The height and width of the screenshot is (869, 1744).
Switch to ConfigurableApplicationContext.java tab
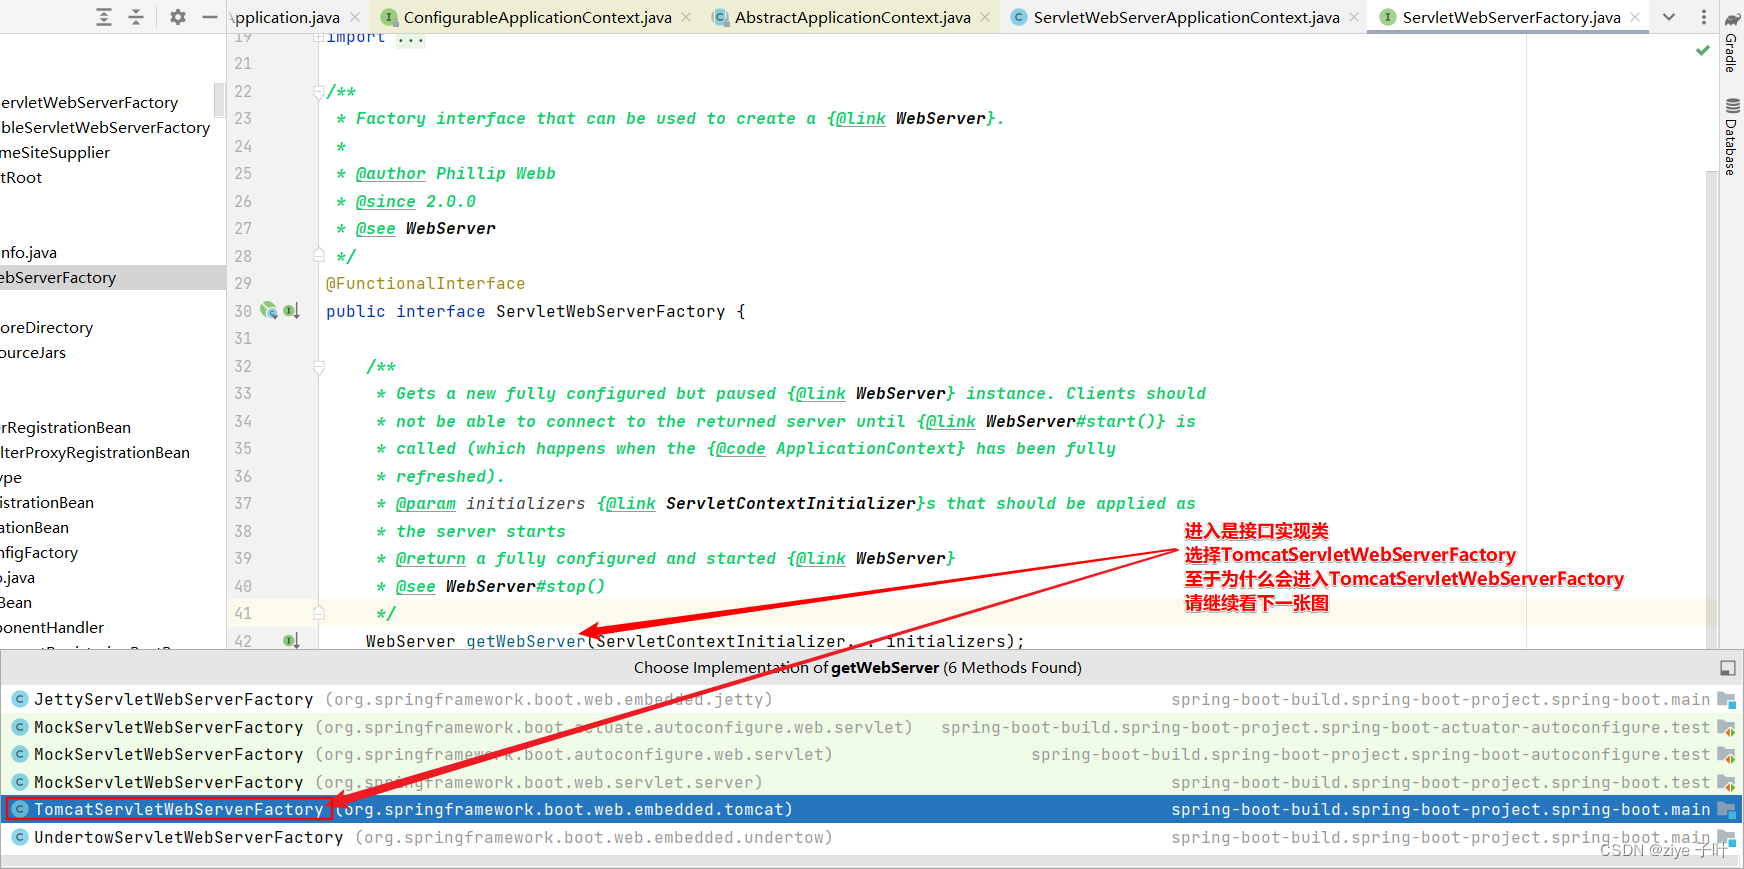point(536,17)
